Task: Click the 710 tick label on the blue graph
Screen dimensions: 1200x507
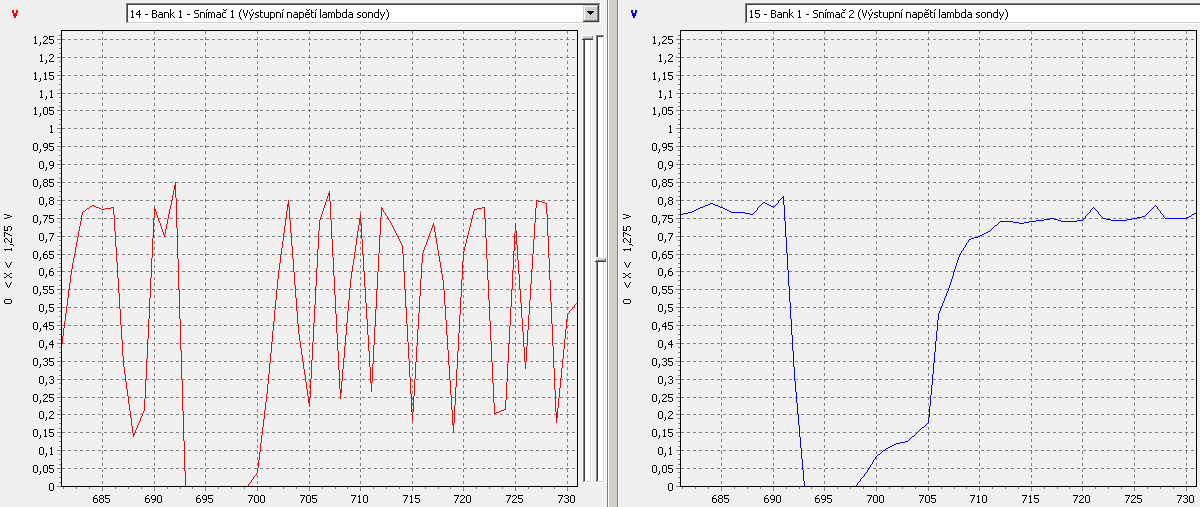Action: click(977, 498)
